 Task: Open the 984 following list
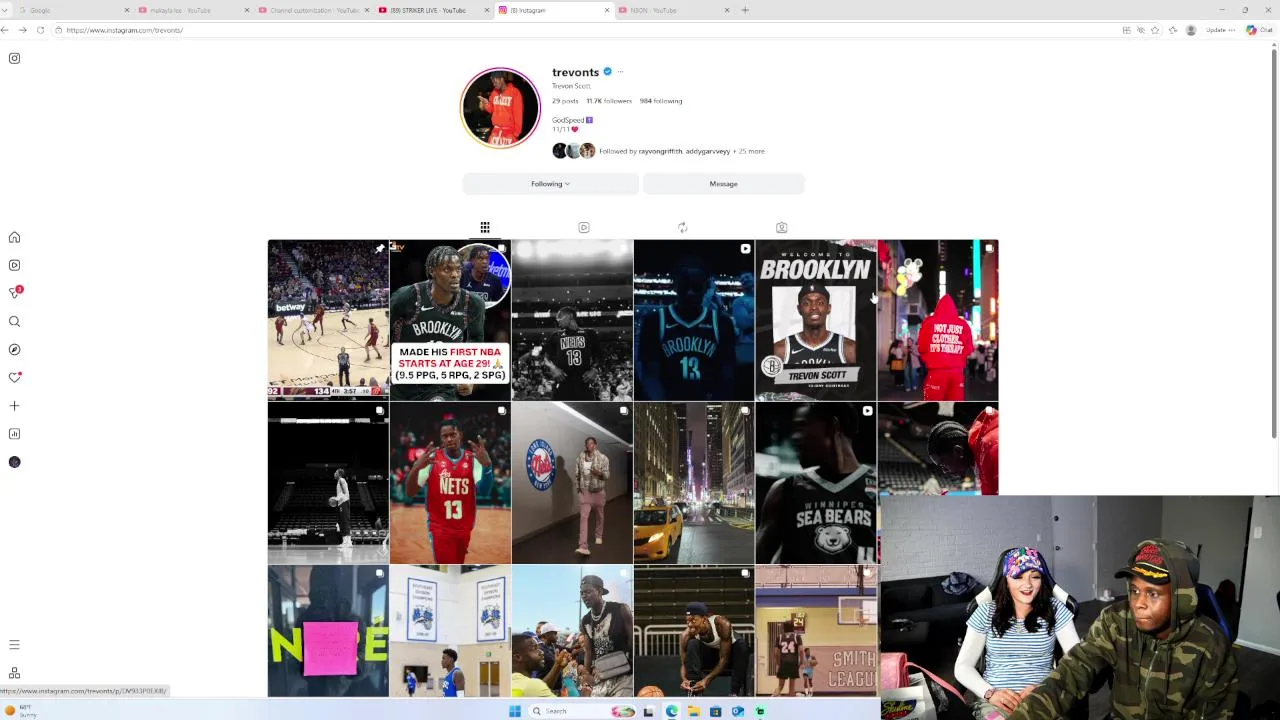[661, 101]
